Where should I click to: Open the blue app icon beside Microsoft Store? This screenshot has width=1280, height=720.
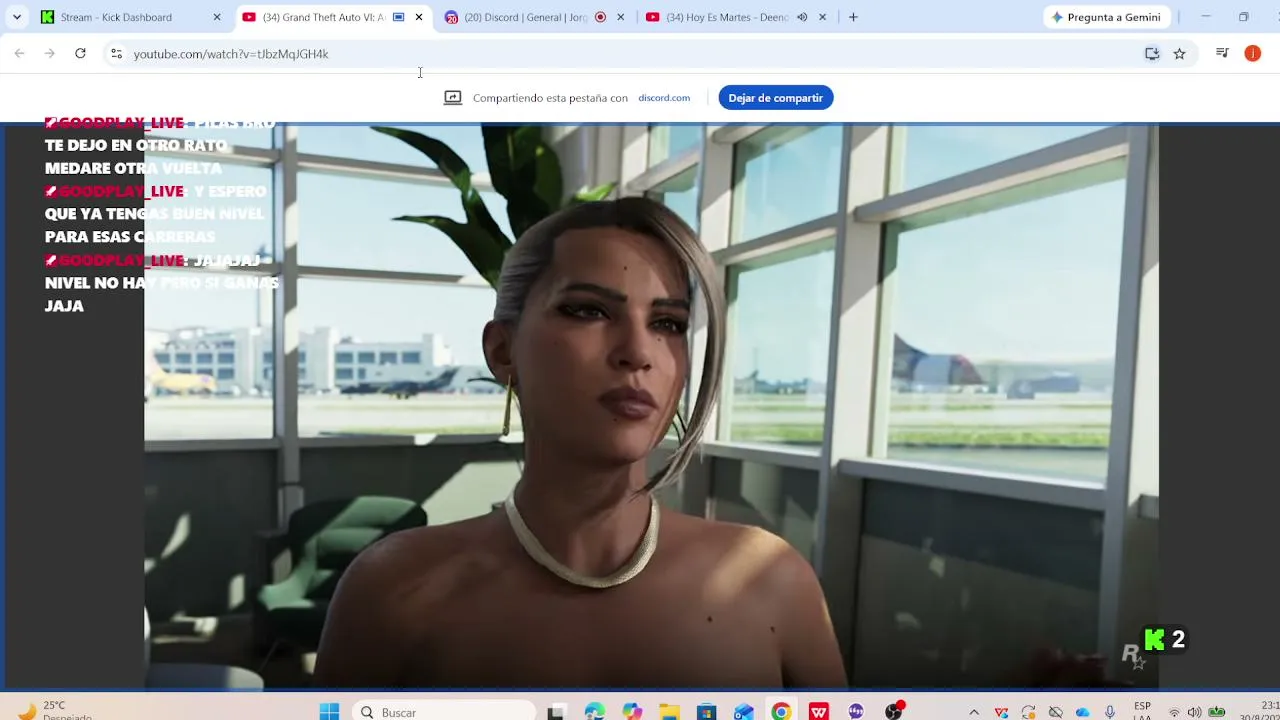point(744,712)
